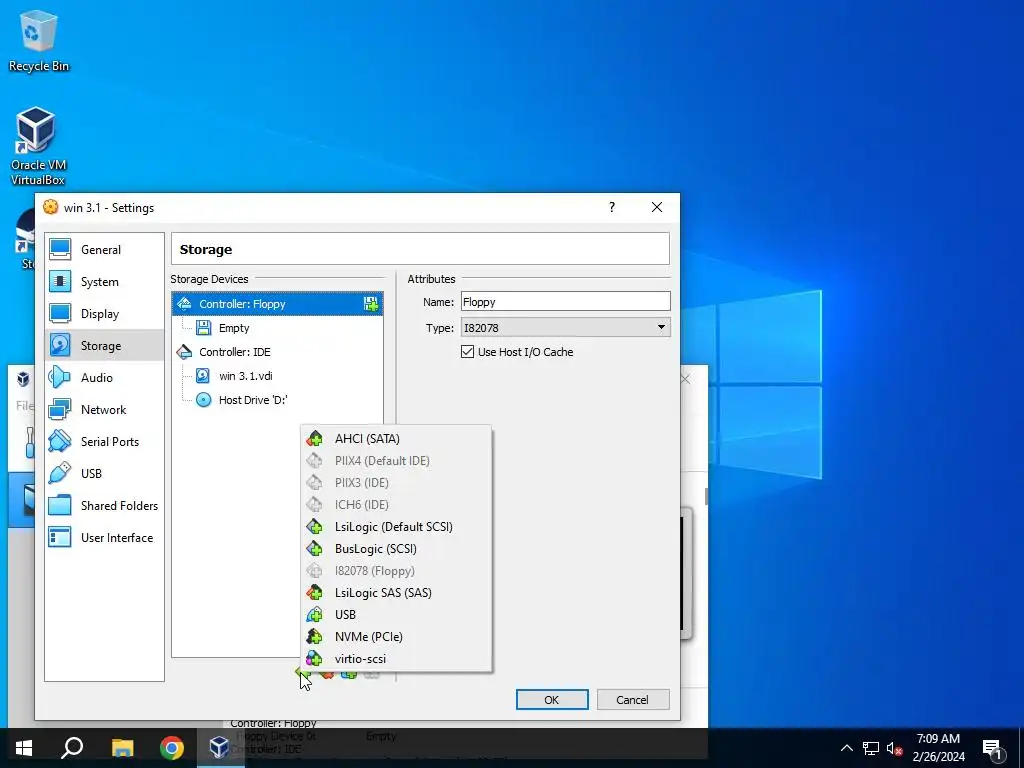
Task: Open taskbar Search
Action: pyautogui.click(x=72, y=748)
